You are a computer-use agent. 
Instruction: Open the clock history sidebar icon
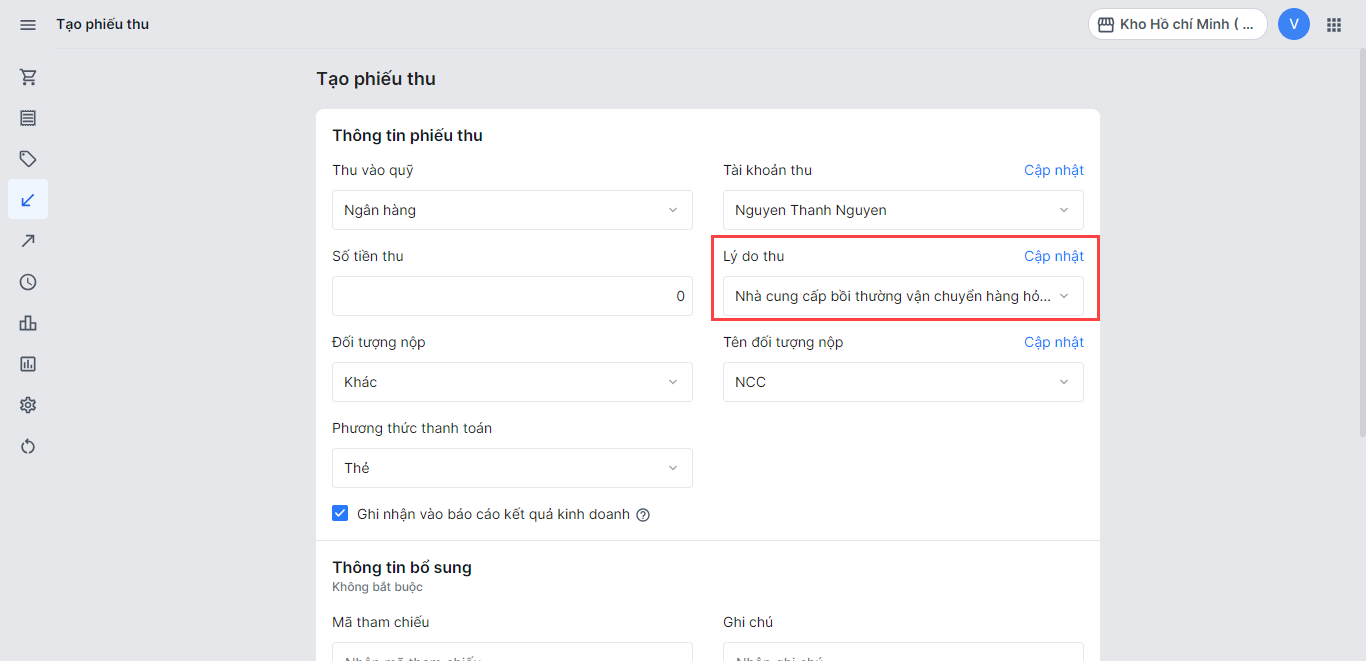28,282
